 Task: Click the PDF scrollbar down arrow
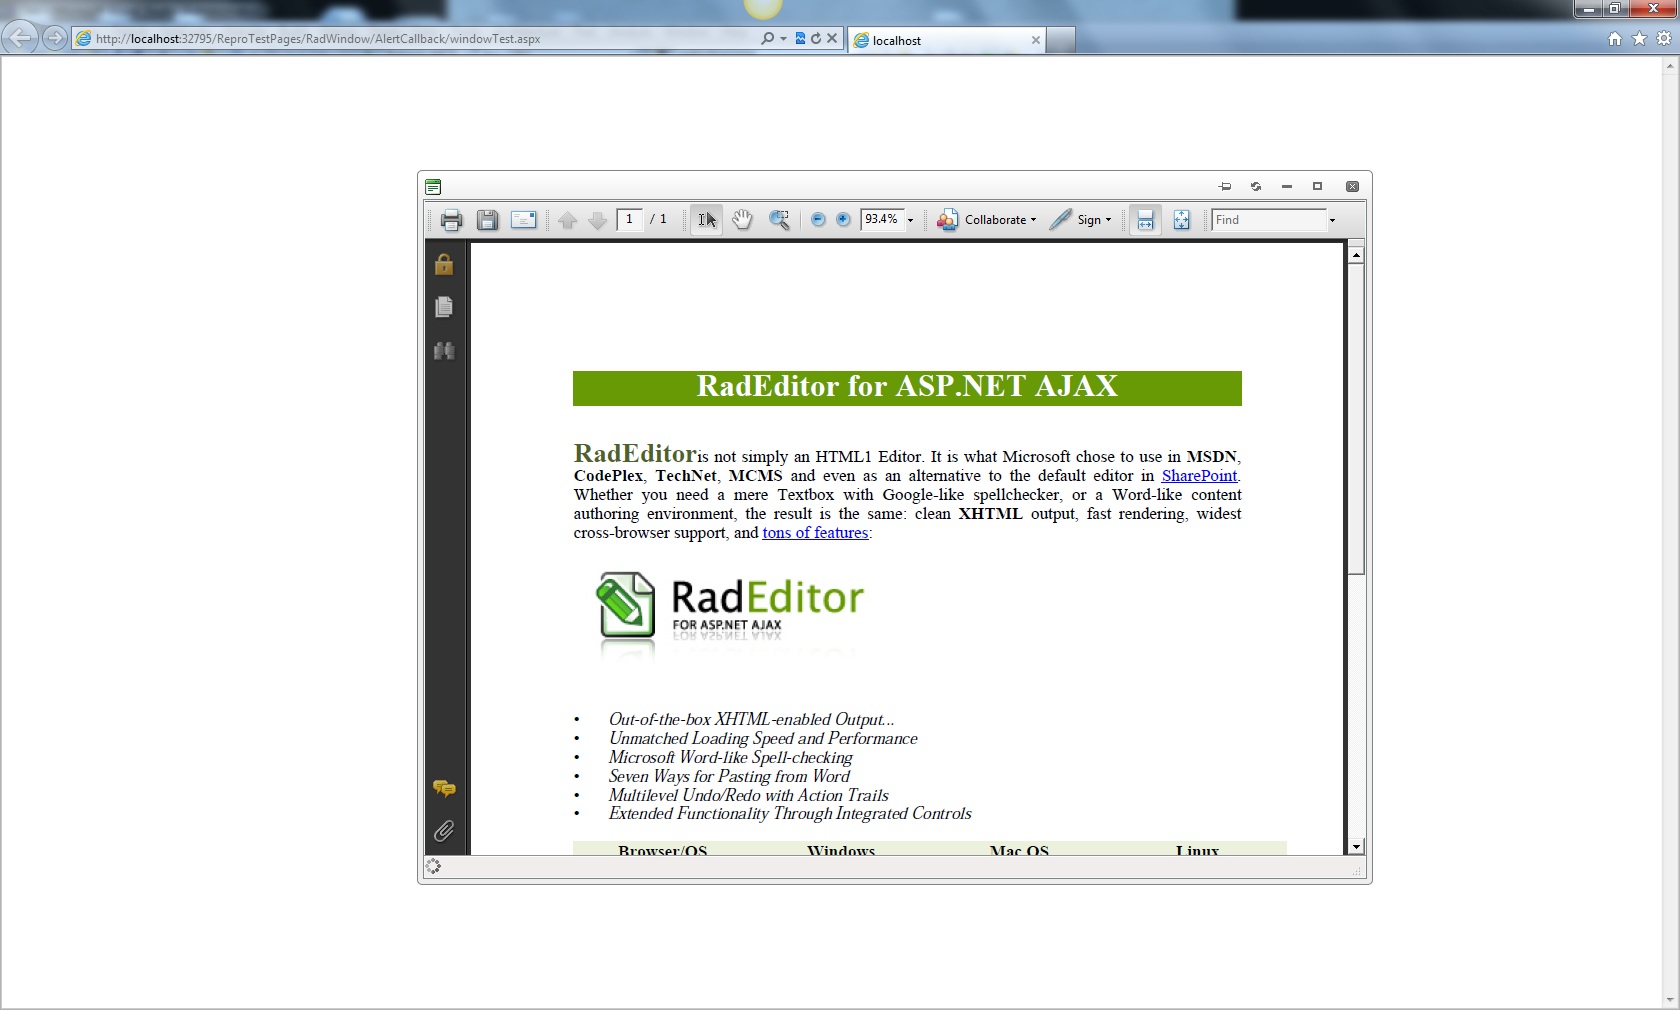tap(1356, 847)
